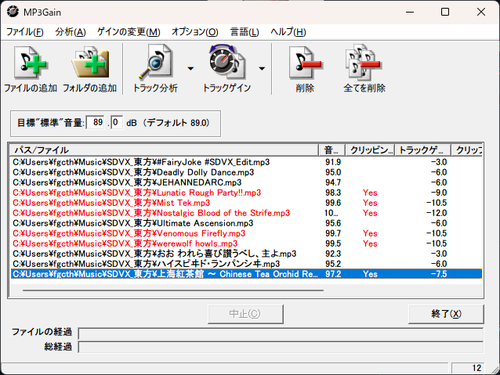Select the Venomous Firefly.mp3 row
Viewport: 500px width, 375px height.
click(246, 233)
